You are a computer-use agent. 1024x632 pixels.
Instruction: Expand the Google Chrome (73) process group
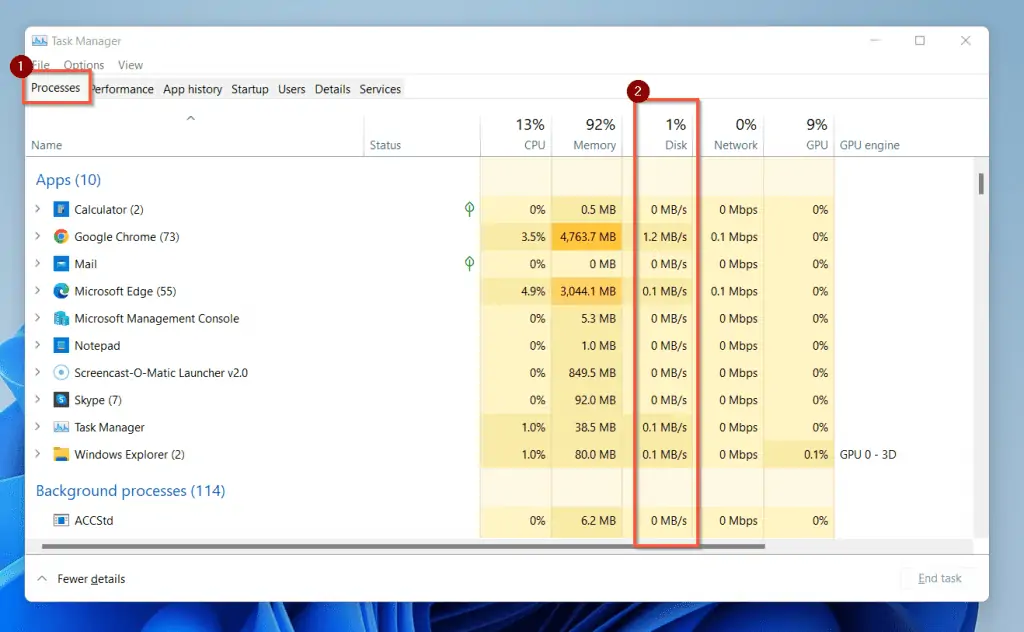click(x=38, y=236)
